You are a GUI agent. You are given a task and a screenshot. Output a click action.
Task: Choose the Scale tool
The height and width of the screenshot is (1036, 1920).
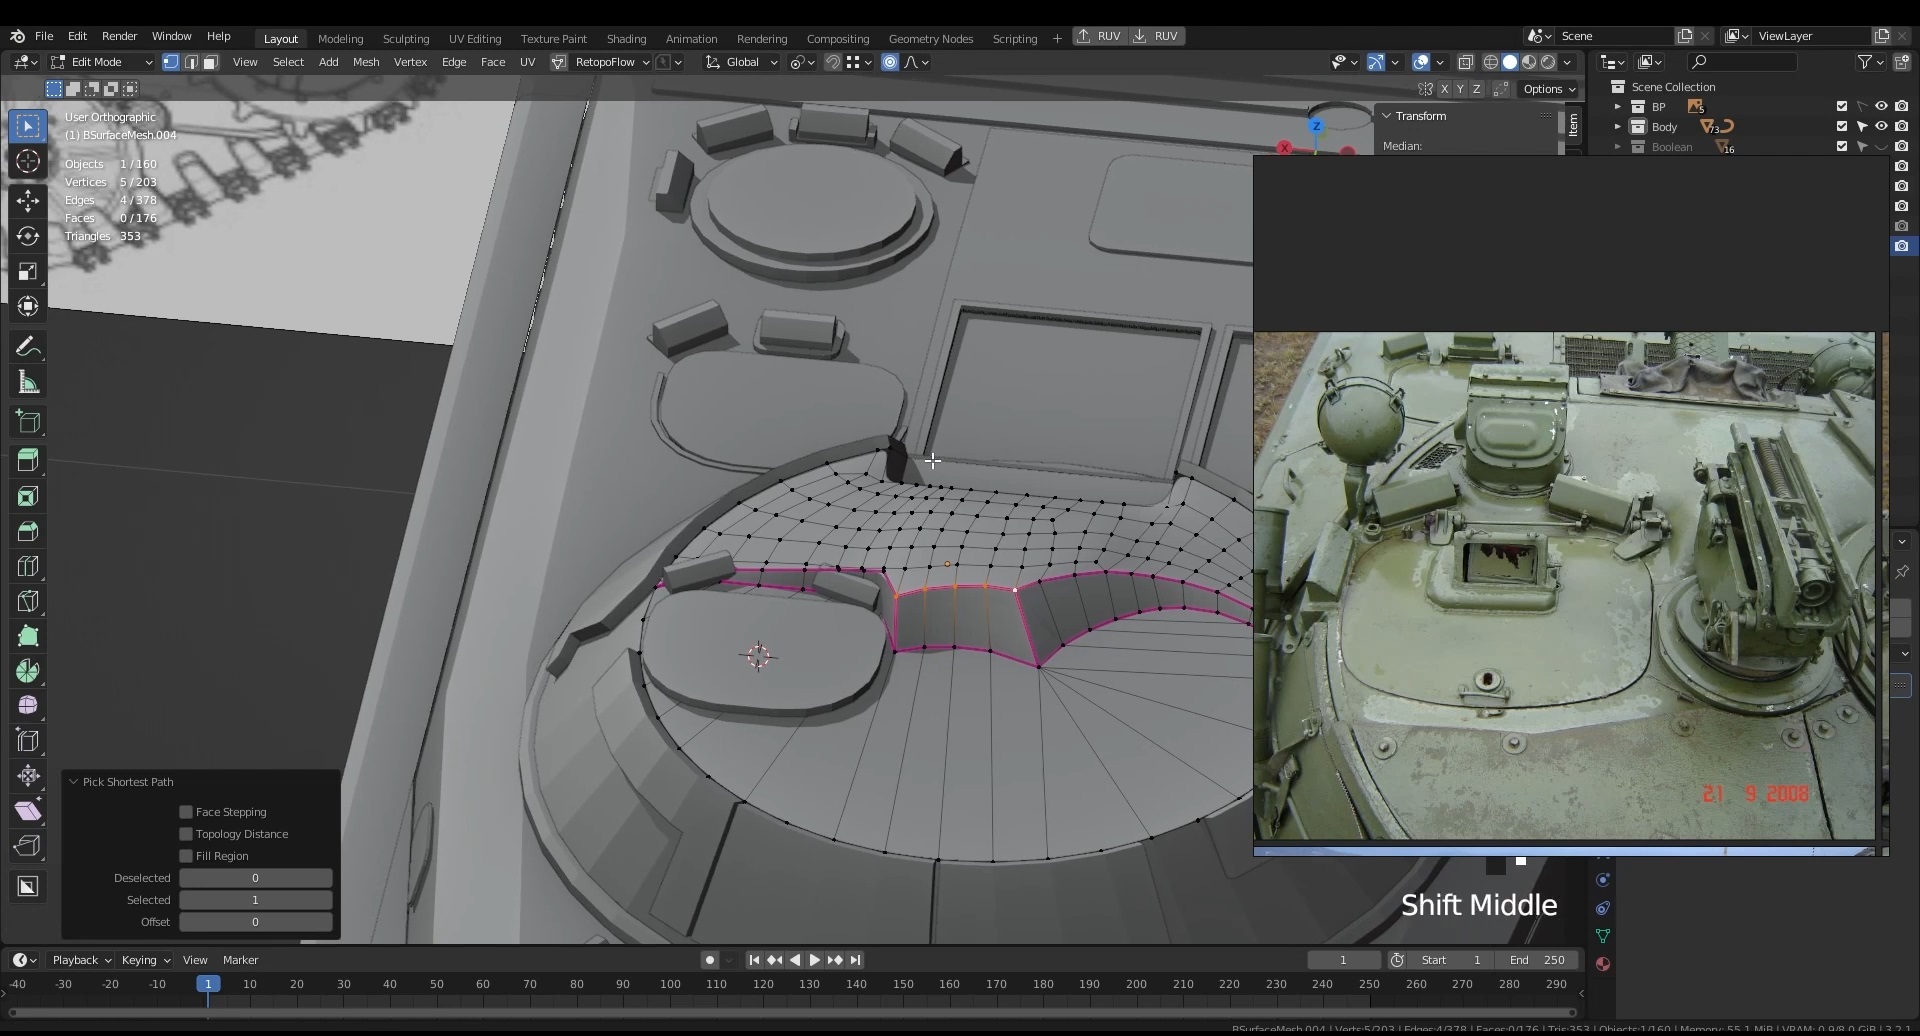pos(28,272)
